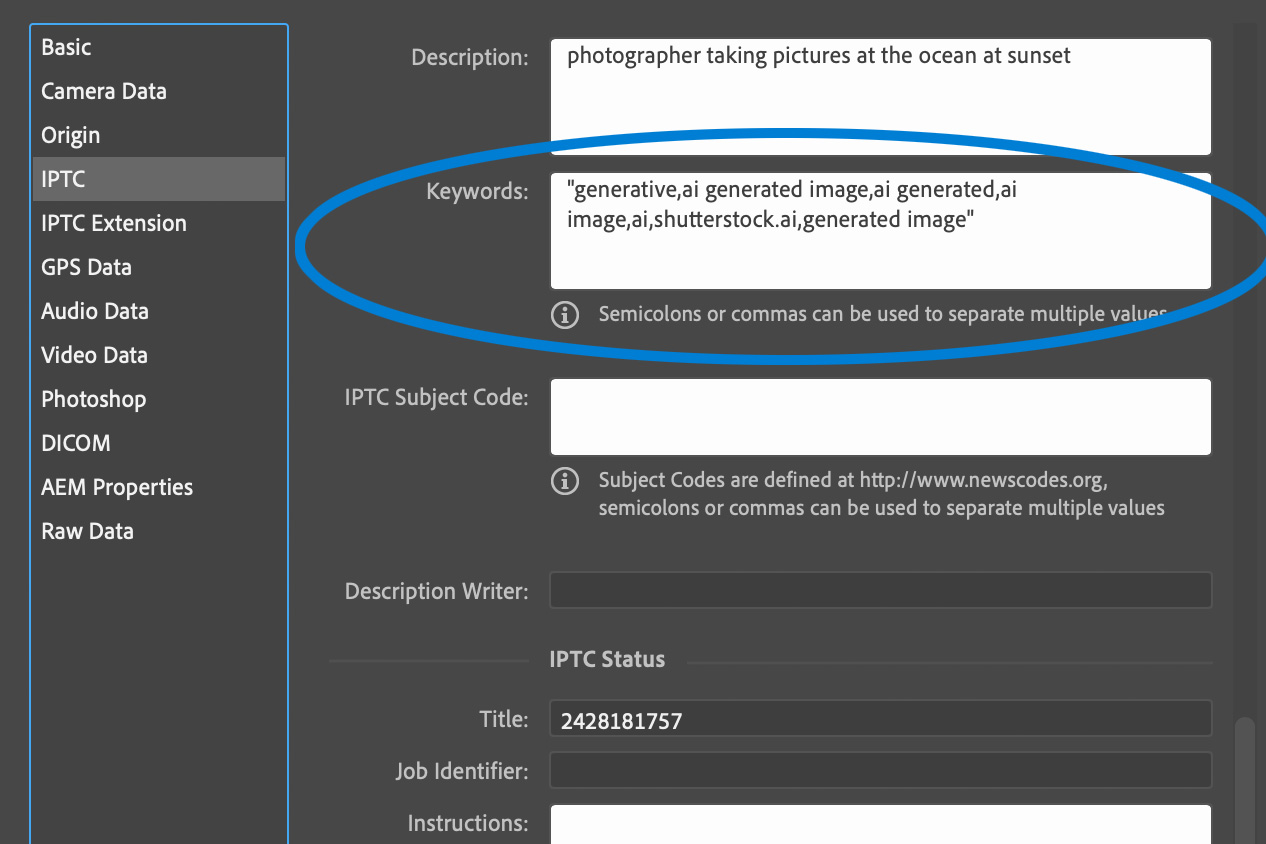This screenshot has height=844, width=1266.
Task: Select the IPTC category in the sidebar
Action: (x=64, y=179)
